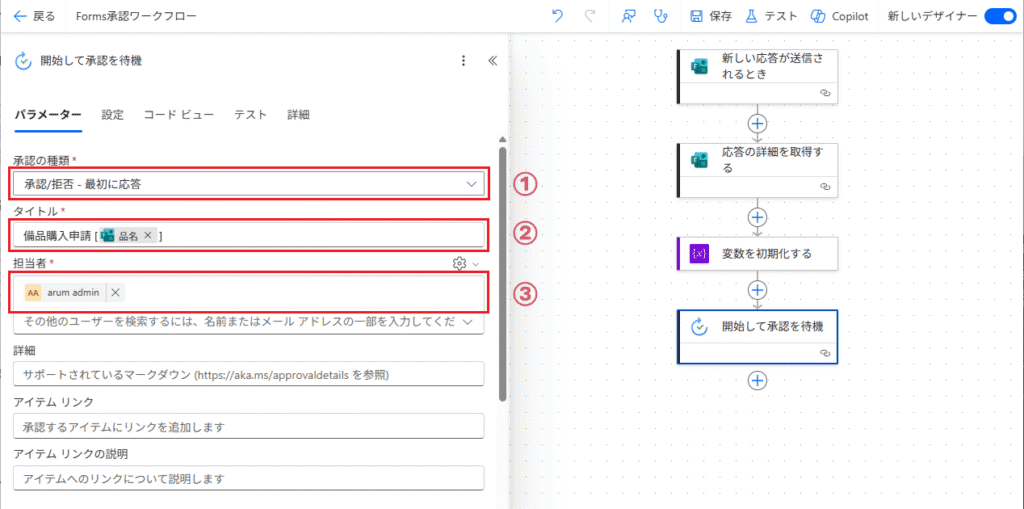Go back with the 戻る arrow
The image size is (1024, 509).
(x=34, y=16)
